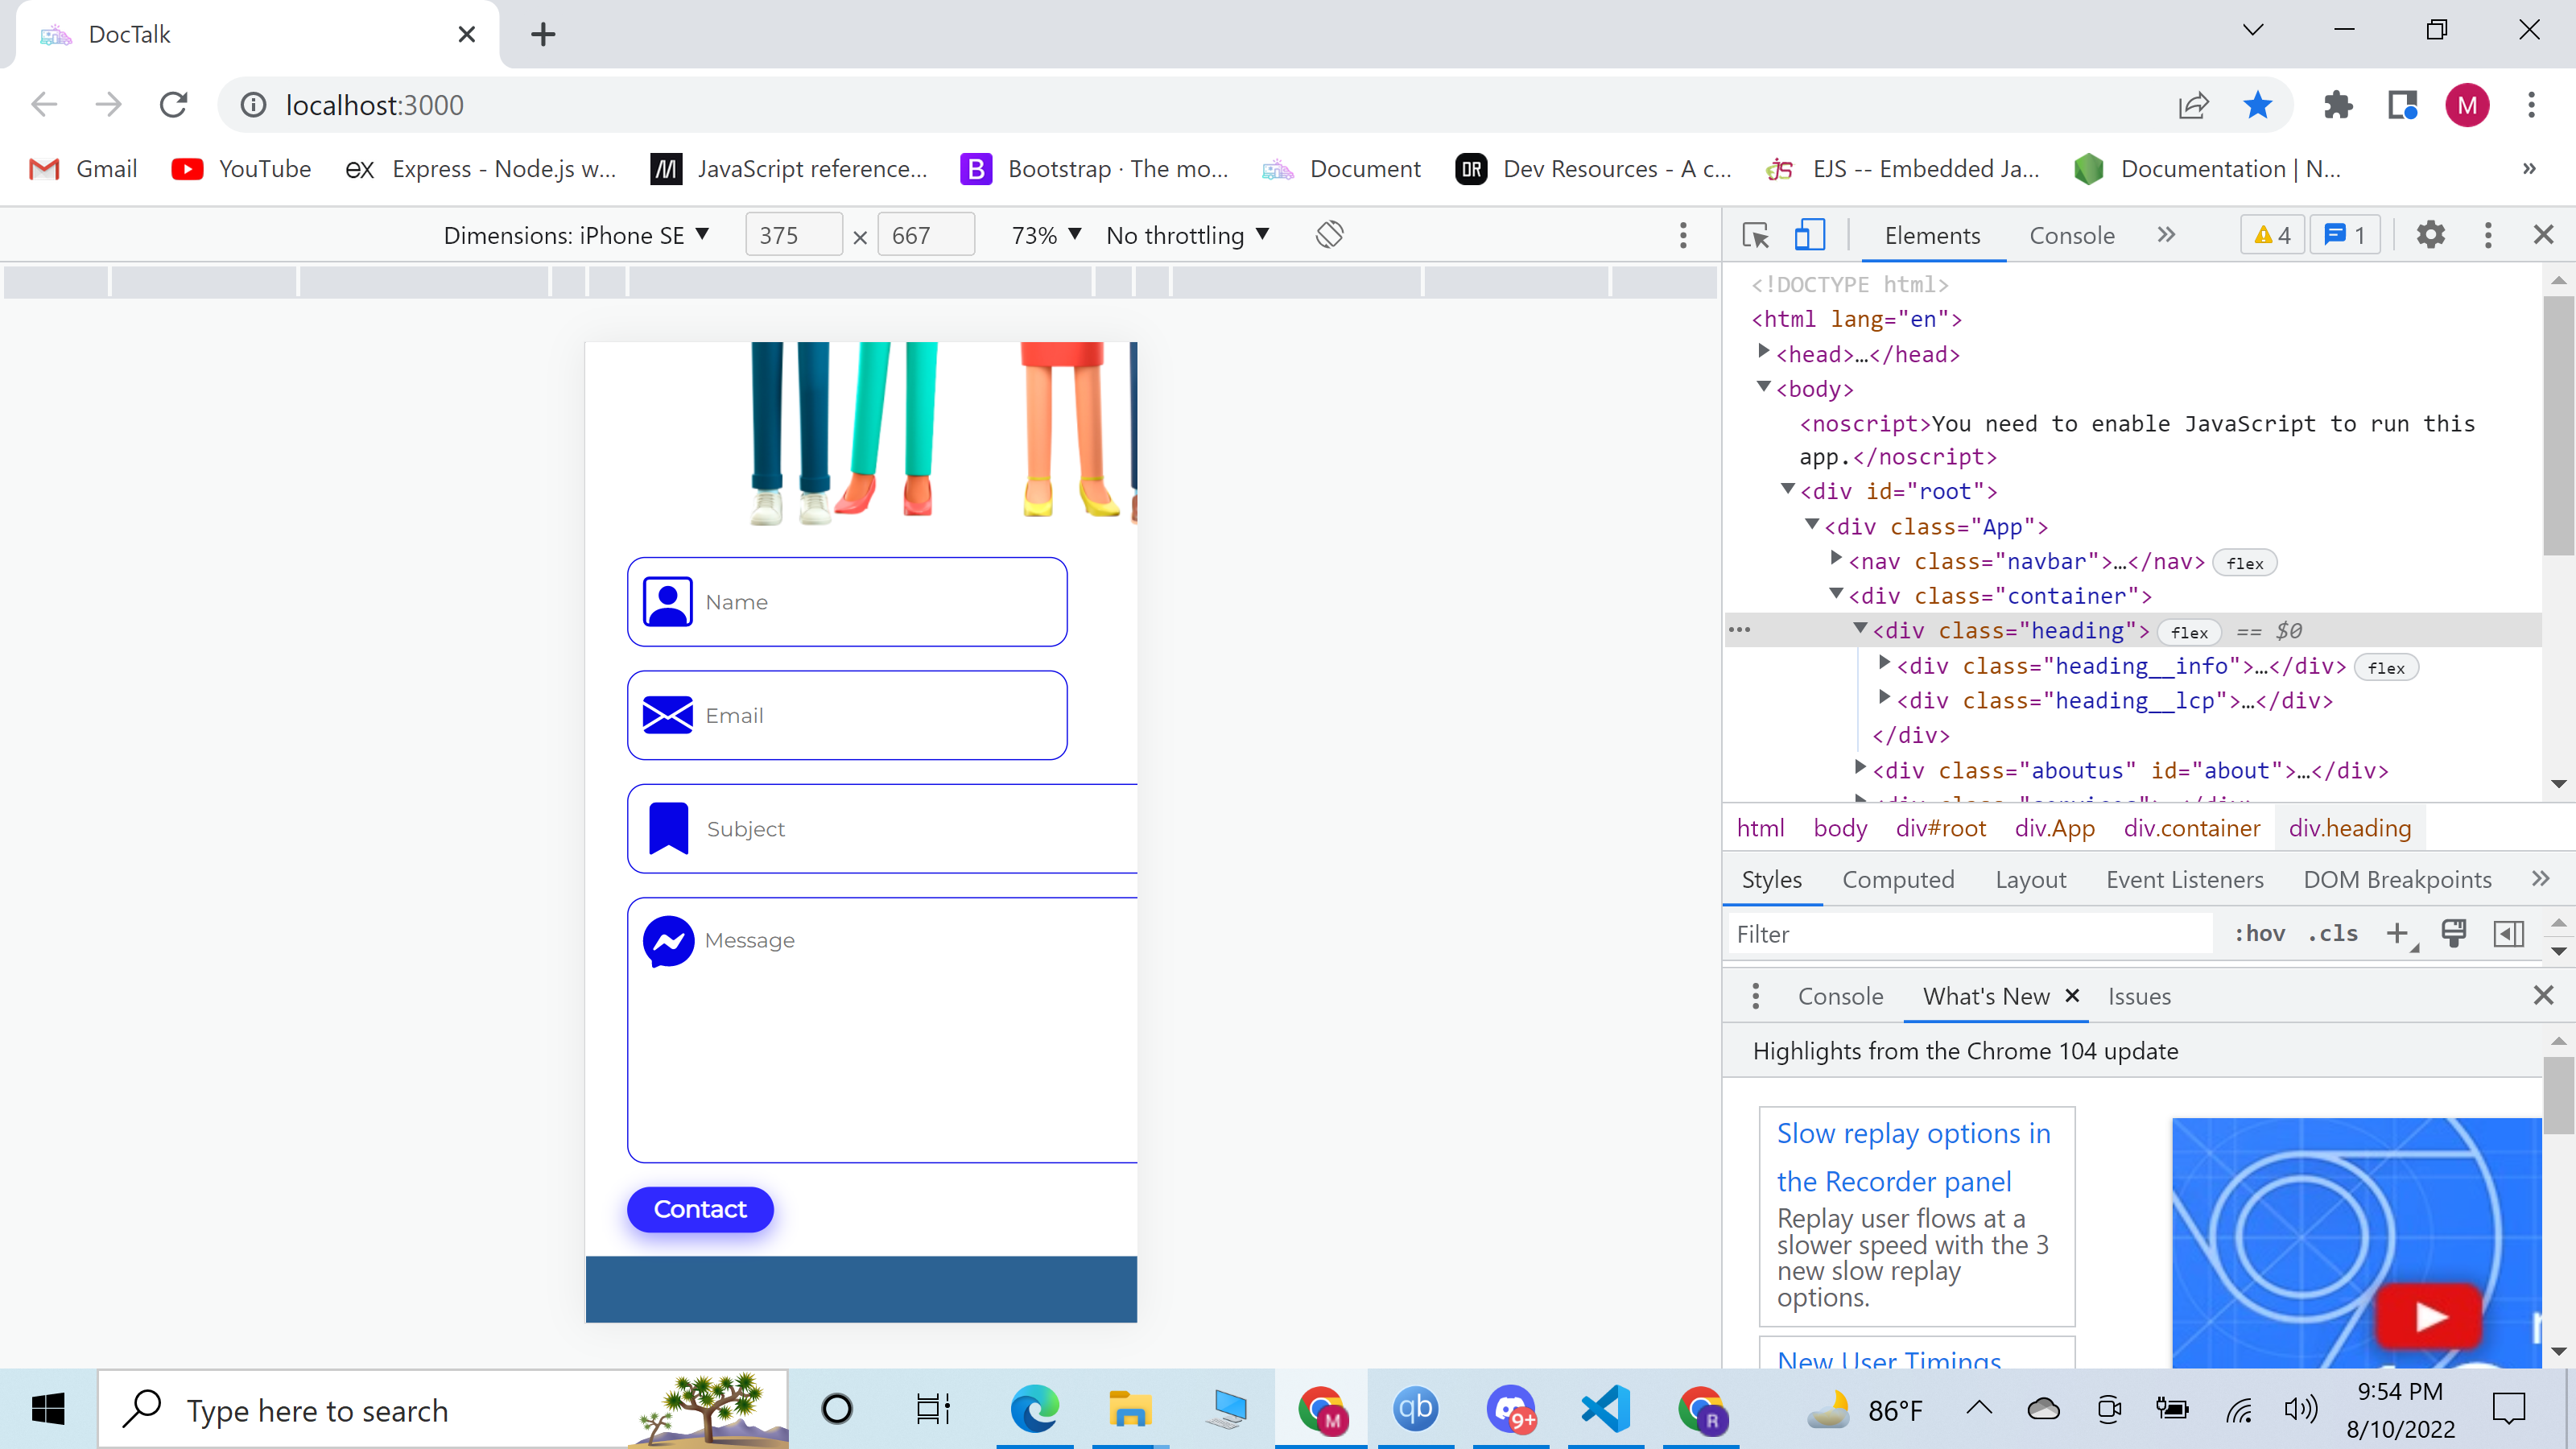Toggle common rendering emulations paintbrush icon

pos(2454,933)
